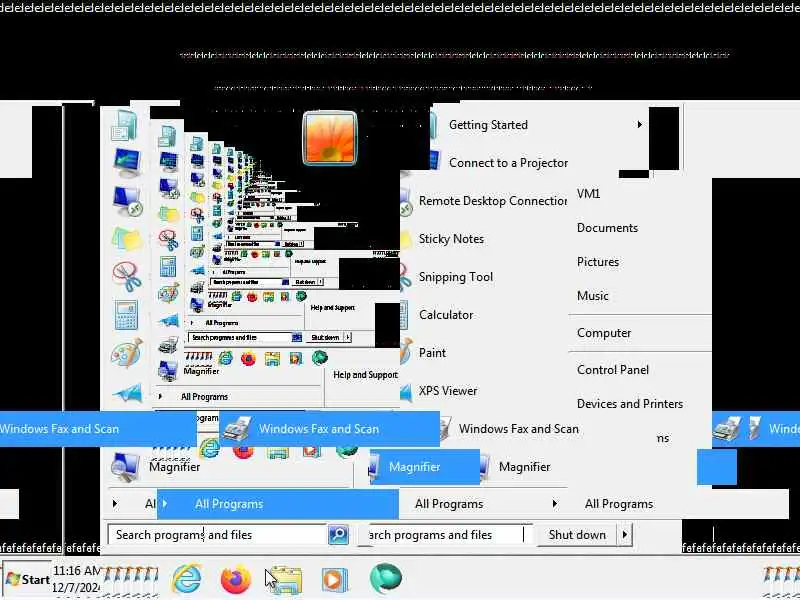
Task: Click the largest Sticky Notes icon
Action: click(127, 239)
